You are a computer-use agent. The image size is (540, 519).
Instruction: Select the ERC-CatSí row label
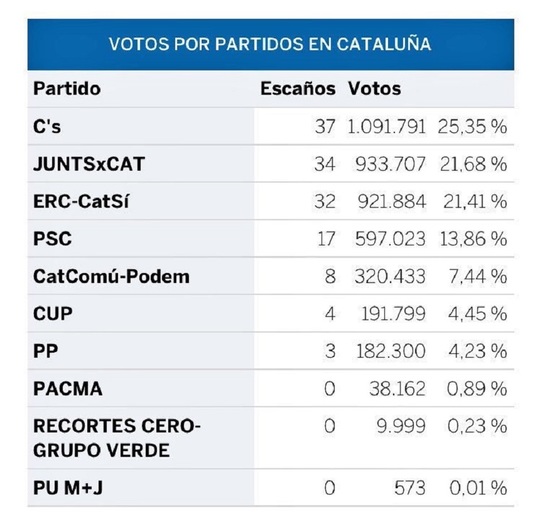click(81, 201)
